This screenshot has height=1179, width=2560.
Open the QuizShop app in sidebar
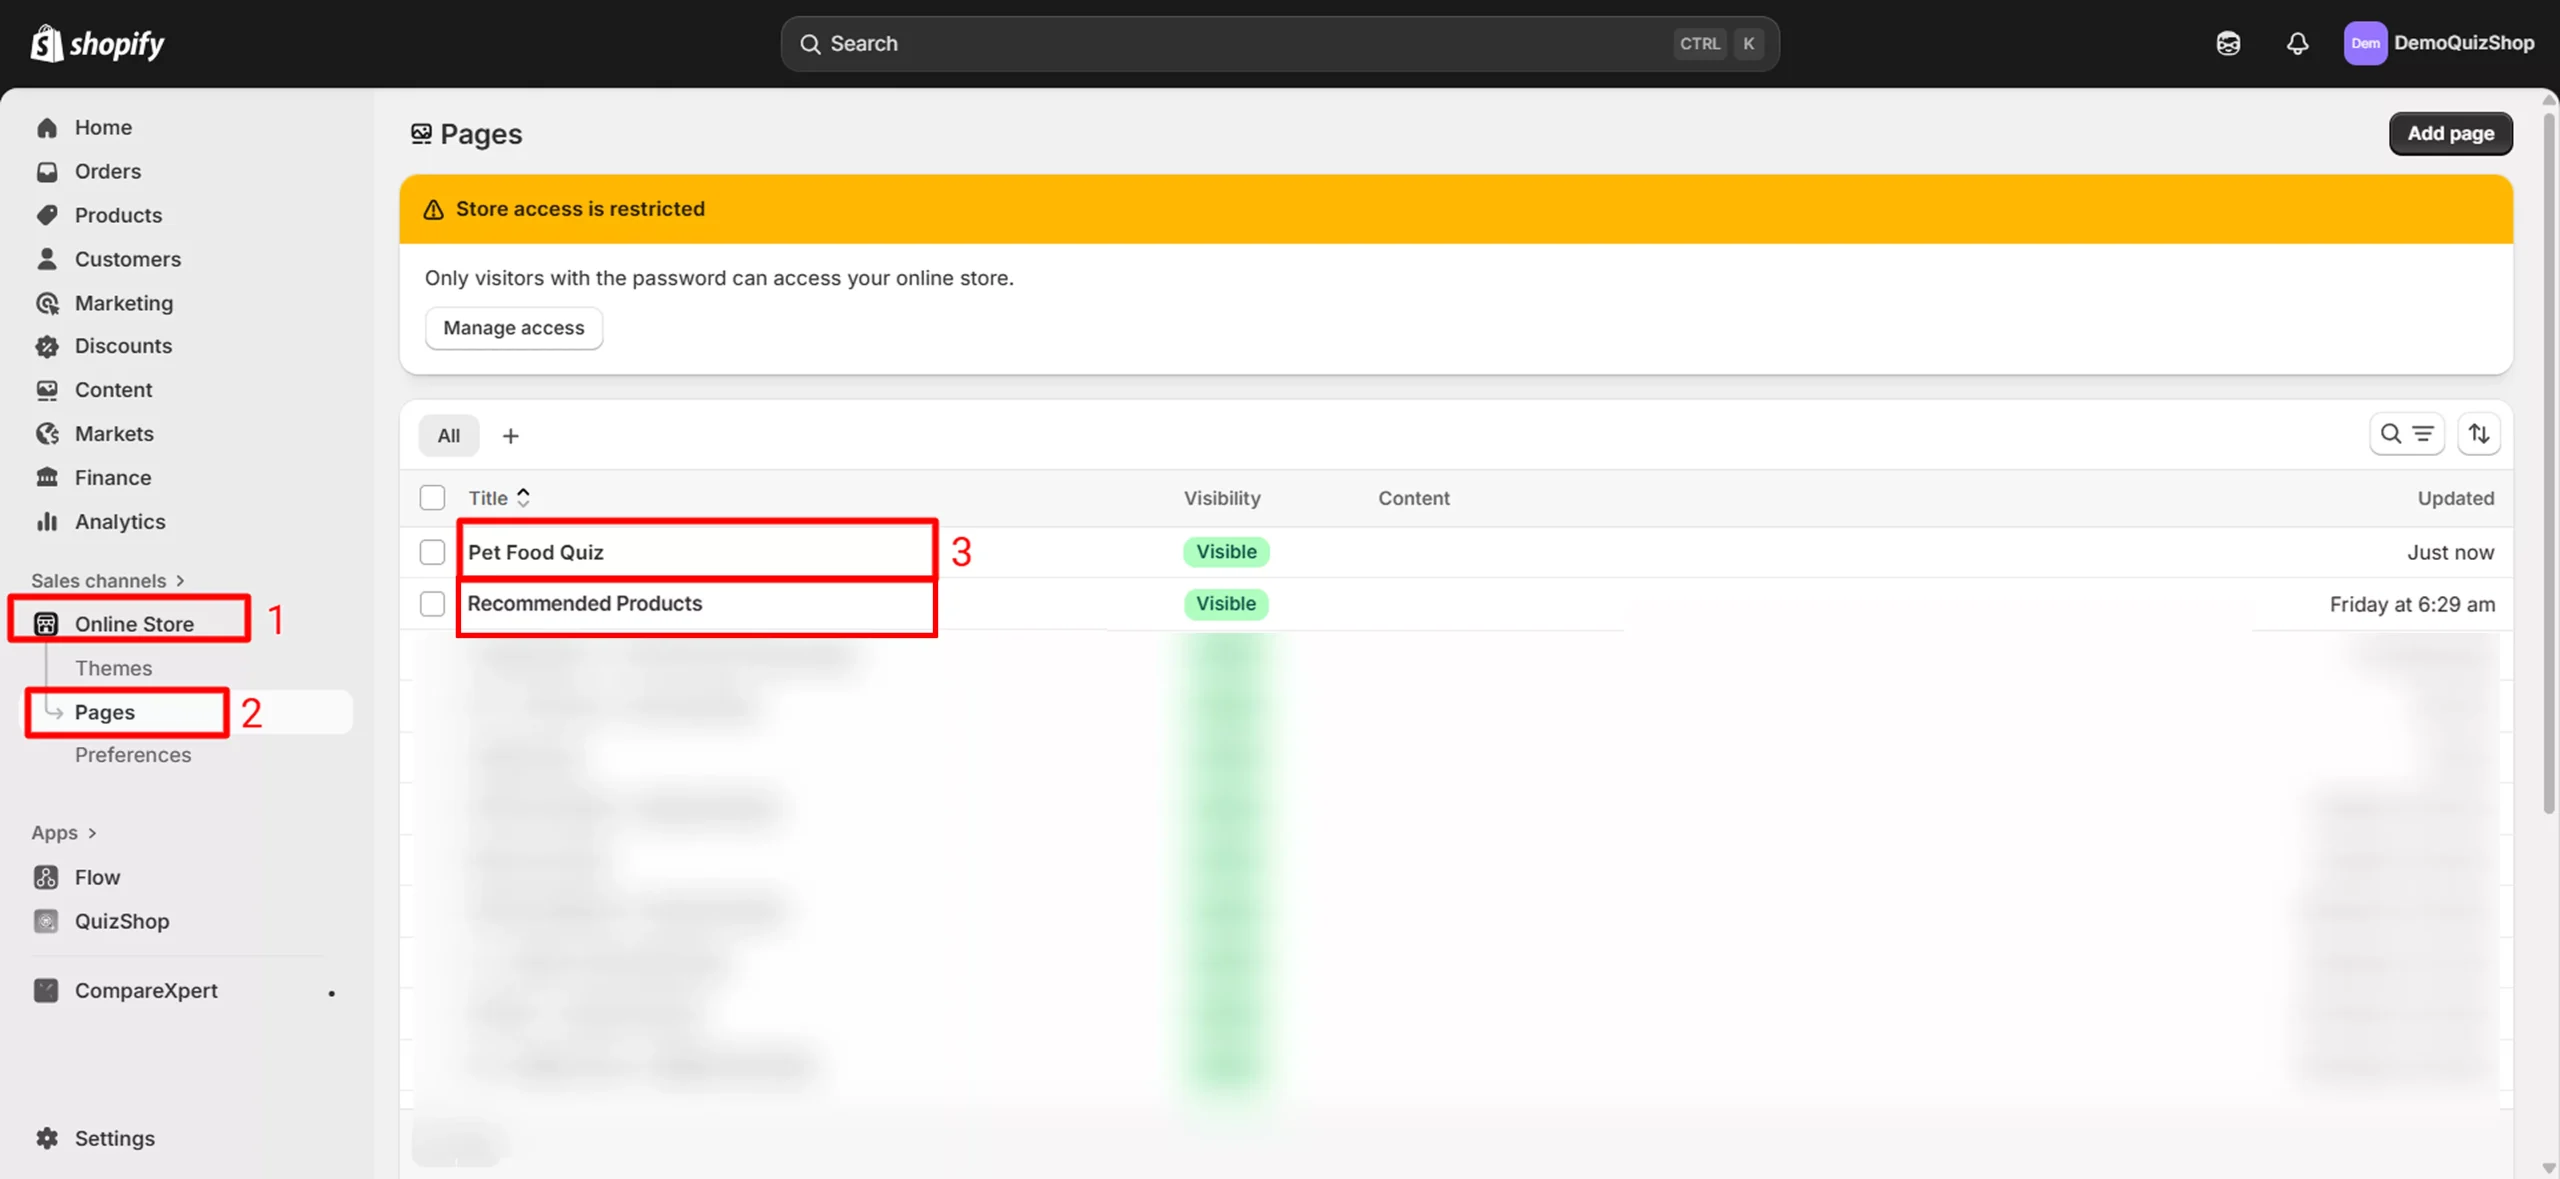pyautogui.click(x=121, y=921)
